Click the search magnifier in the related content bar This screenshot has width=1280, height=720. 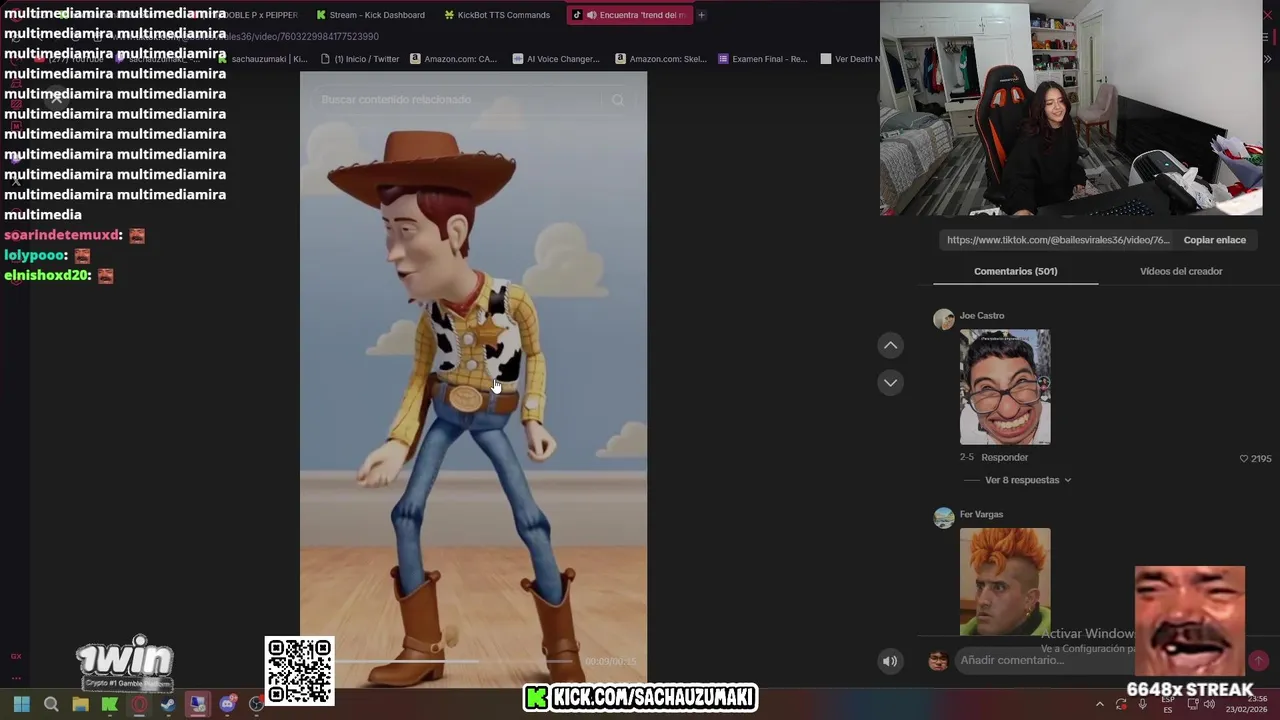[617, 100]
